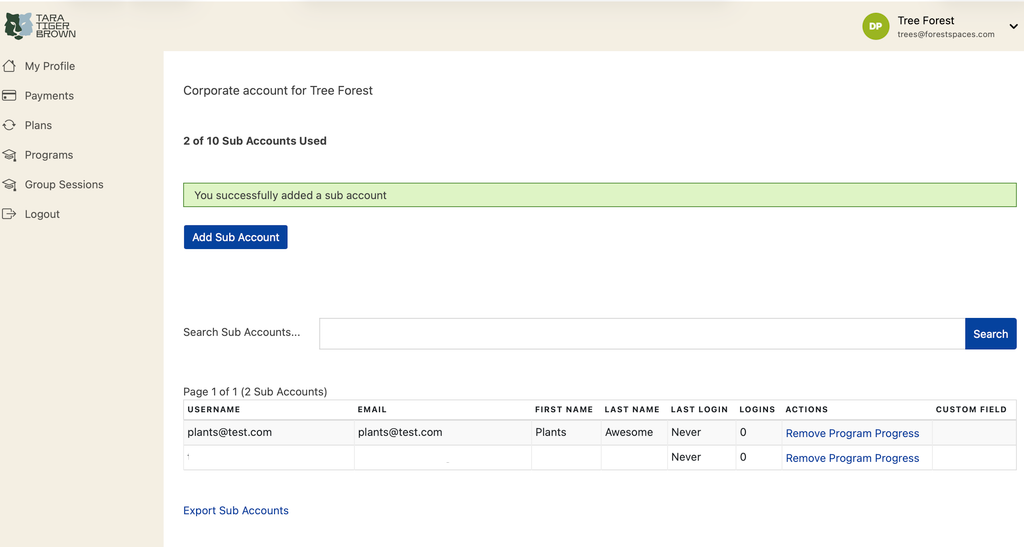Click the Actions column header

807,409
